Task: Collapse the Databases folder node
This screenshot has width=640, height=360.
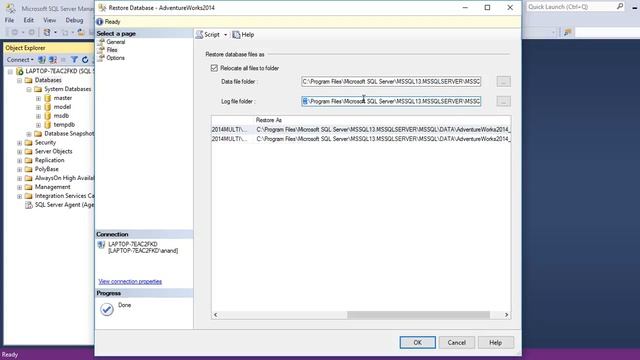Action: pos(19,80)
